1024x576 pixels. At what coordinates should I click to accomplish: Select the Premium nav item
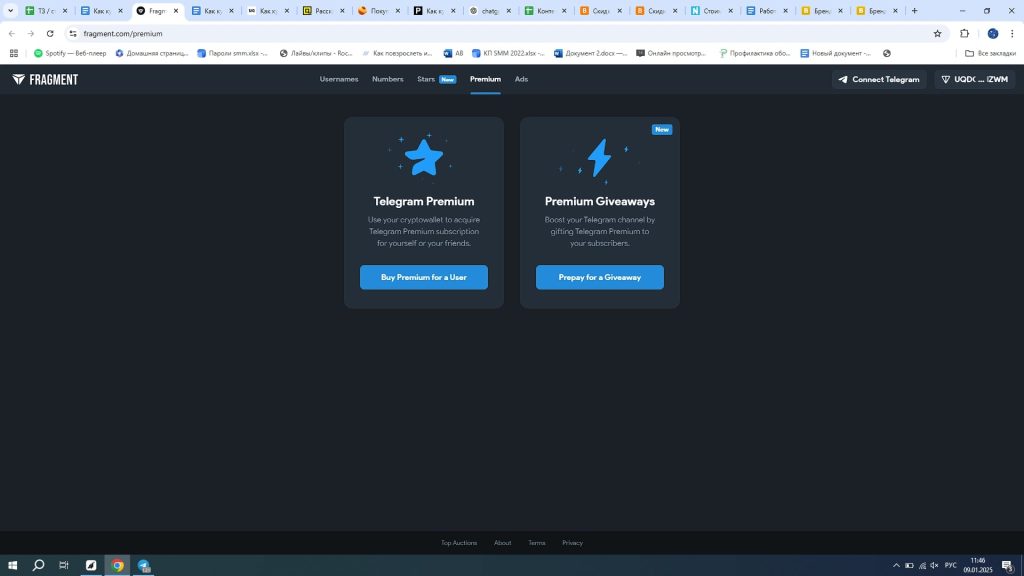(485, 79)
